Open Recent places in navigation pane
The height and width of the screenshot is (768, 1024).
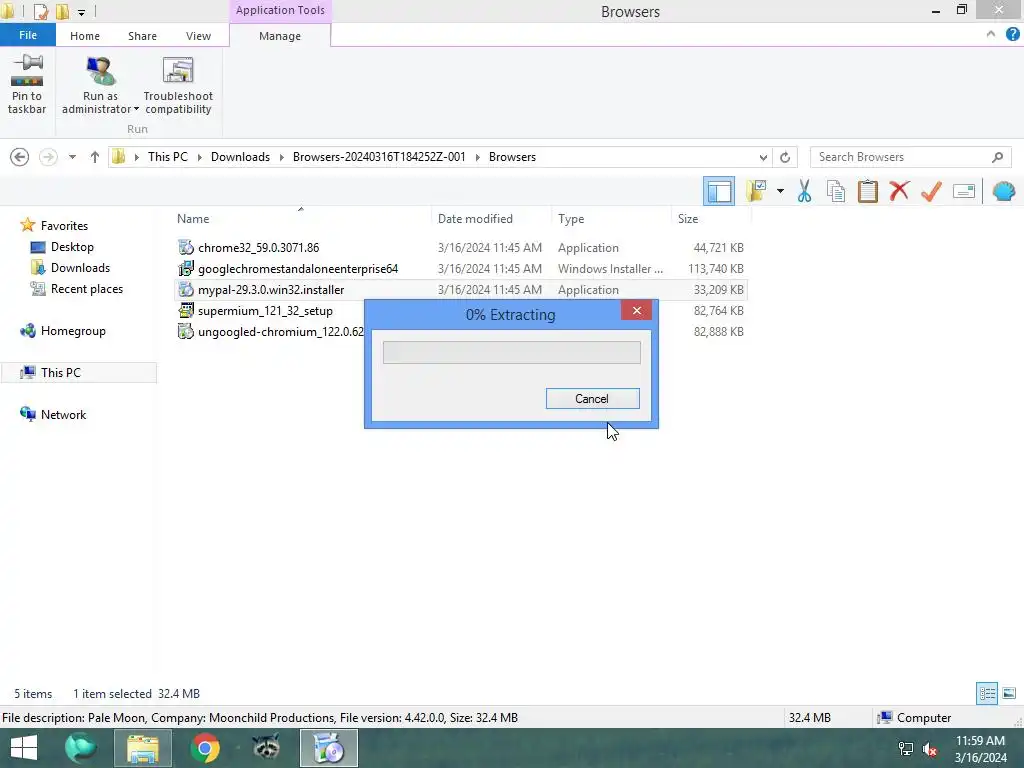(87, 289)
